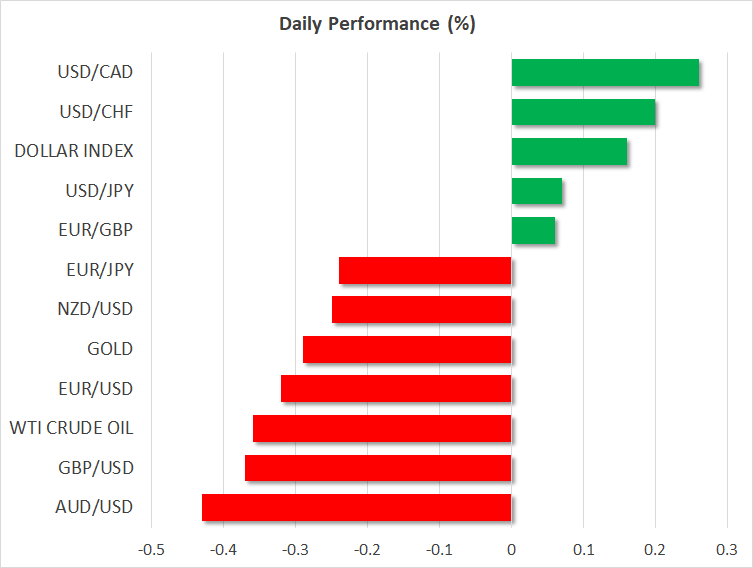This screenshot has width=753, height=568.
Task: Click the USD/CHF green bar
Action: [583, 112]
